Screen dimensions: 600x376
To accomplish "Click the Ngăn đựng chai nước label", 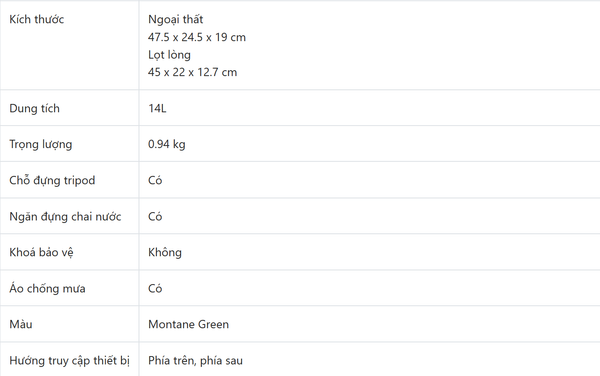I will point(65,216).
